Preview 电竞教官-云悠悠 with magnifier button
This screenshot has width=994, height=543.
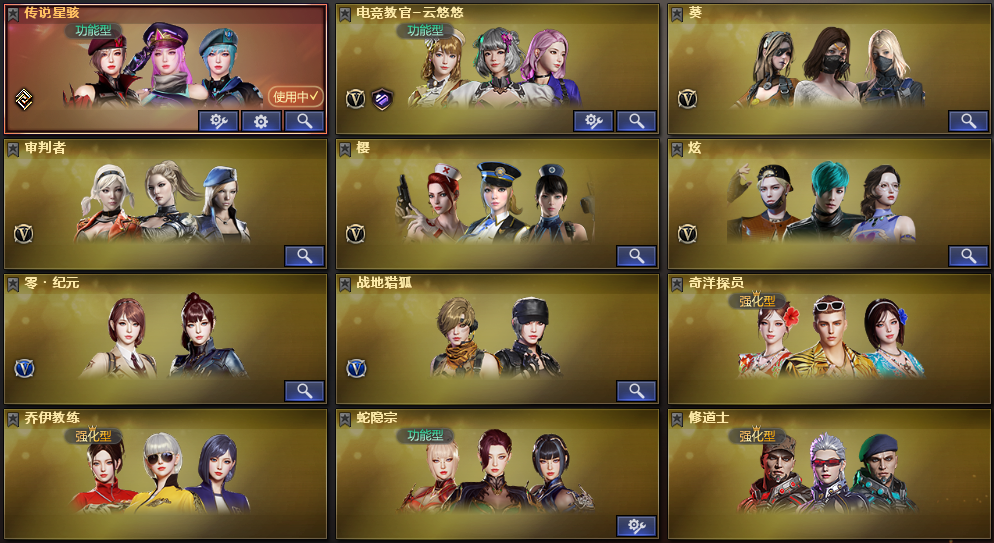(636, 121)
